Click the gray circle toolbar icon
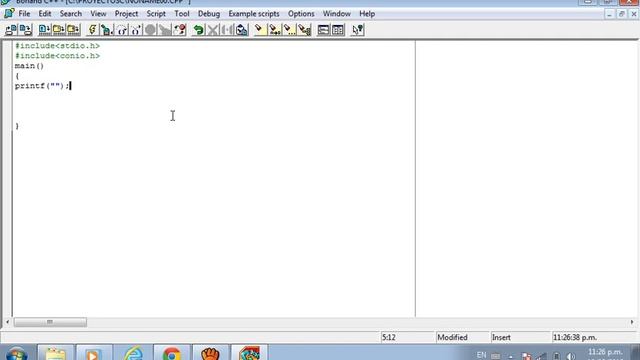The height and width of the screenshot is (360, 640). point(150,30)
